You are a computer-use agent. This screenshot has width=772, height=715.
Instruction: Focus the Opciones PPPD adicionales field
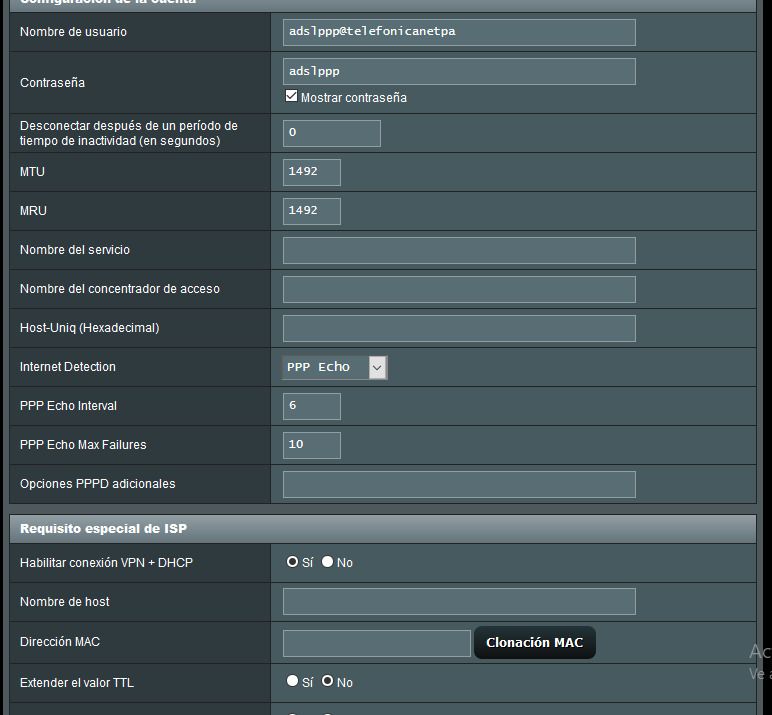pyautogui.click(x=459, y=484)
